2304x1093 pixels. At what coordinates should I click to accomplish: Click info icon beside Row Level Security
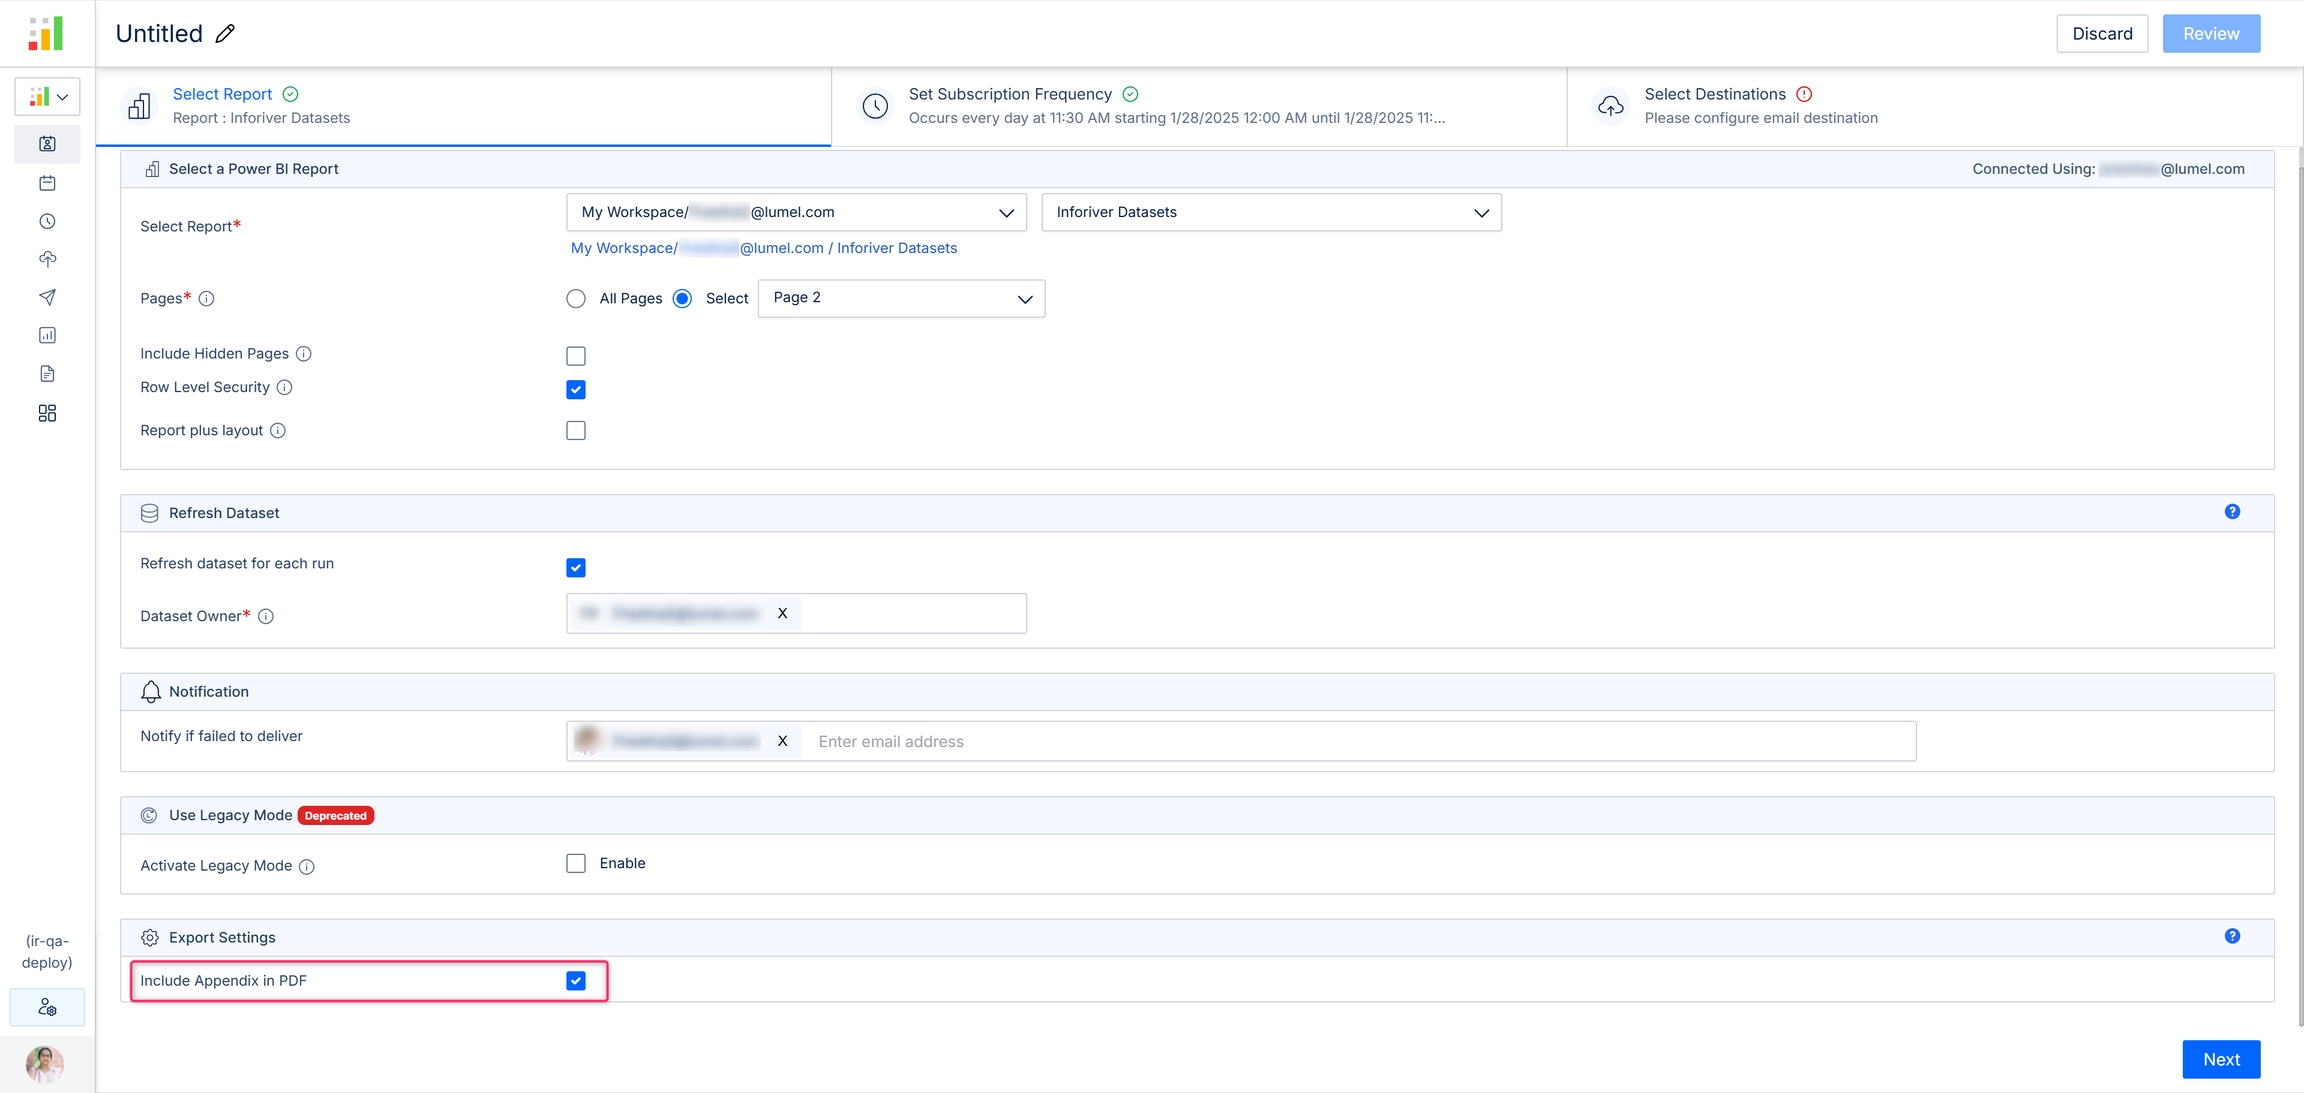coord(285,388)
